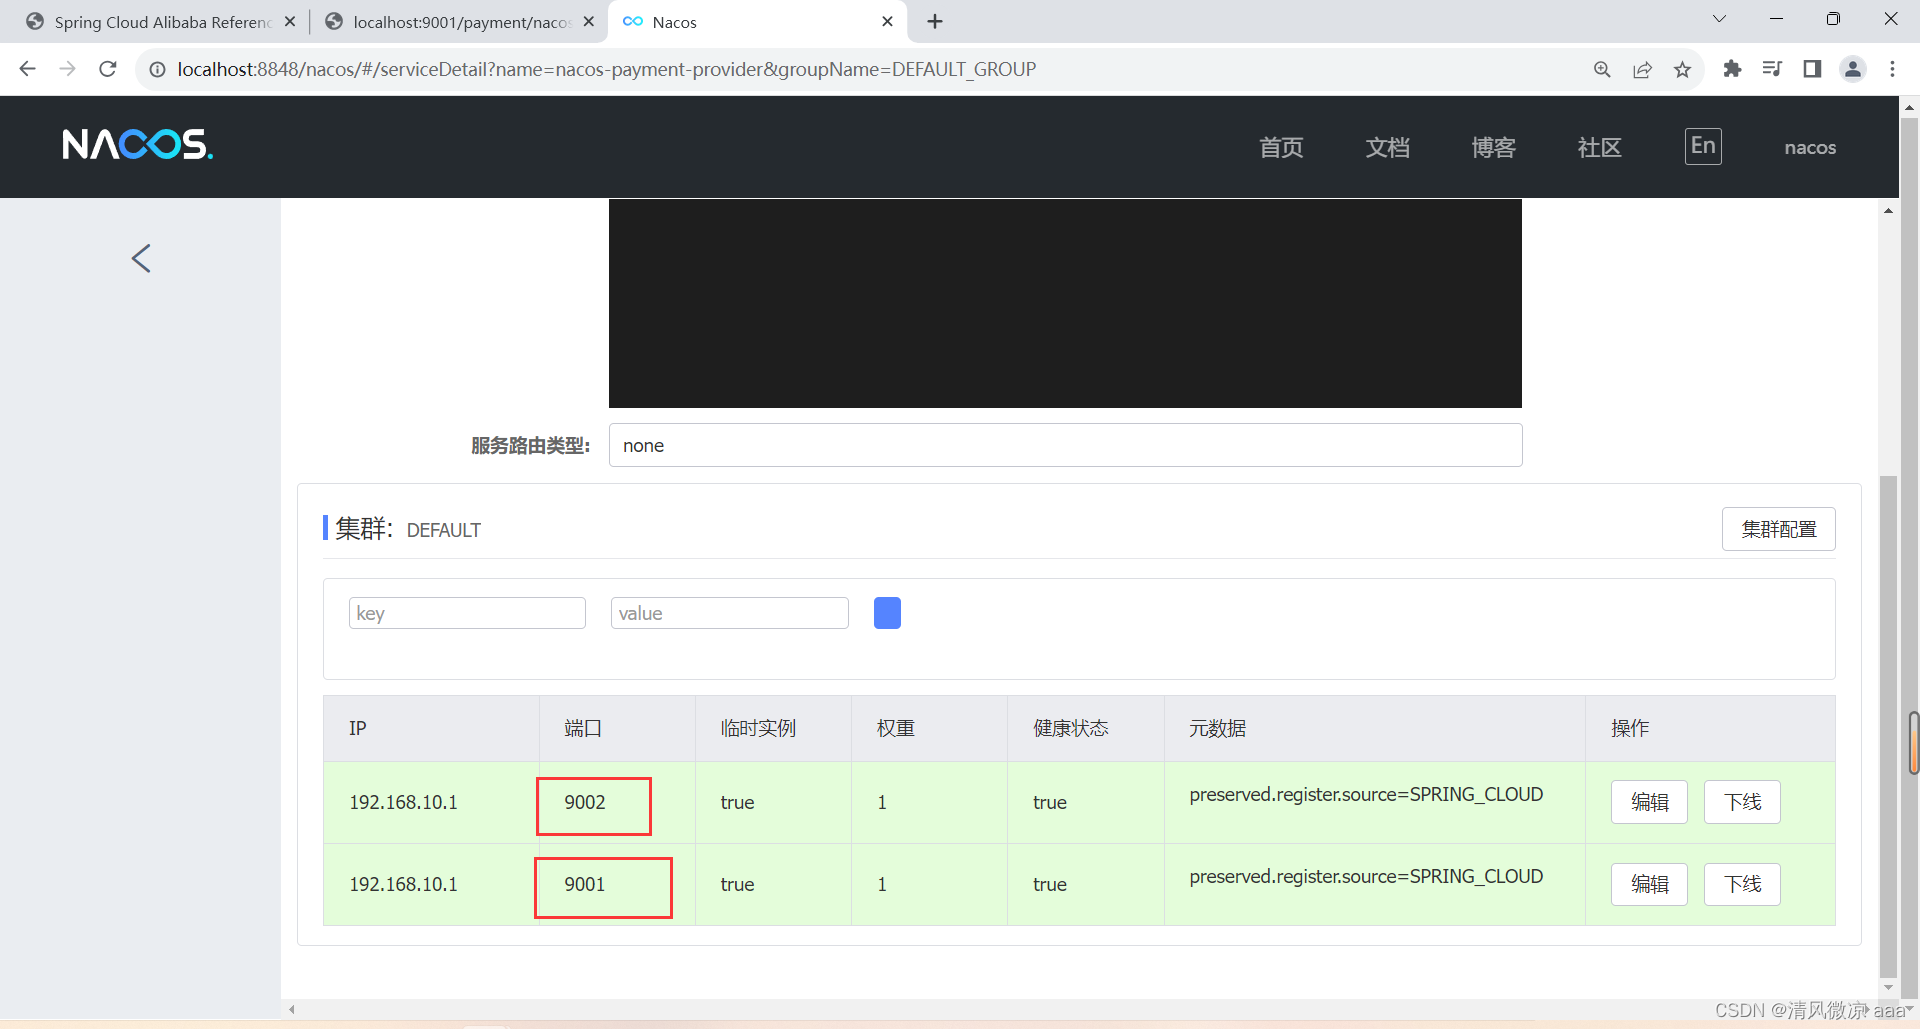Go back using the browser back arrow
This screenshot has width=1920, height=1029.
28,69
